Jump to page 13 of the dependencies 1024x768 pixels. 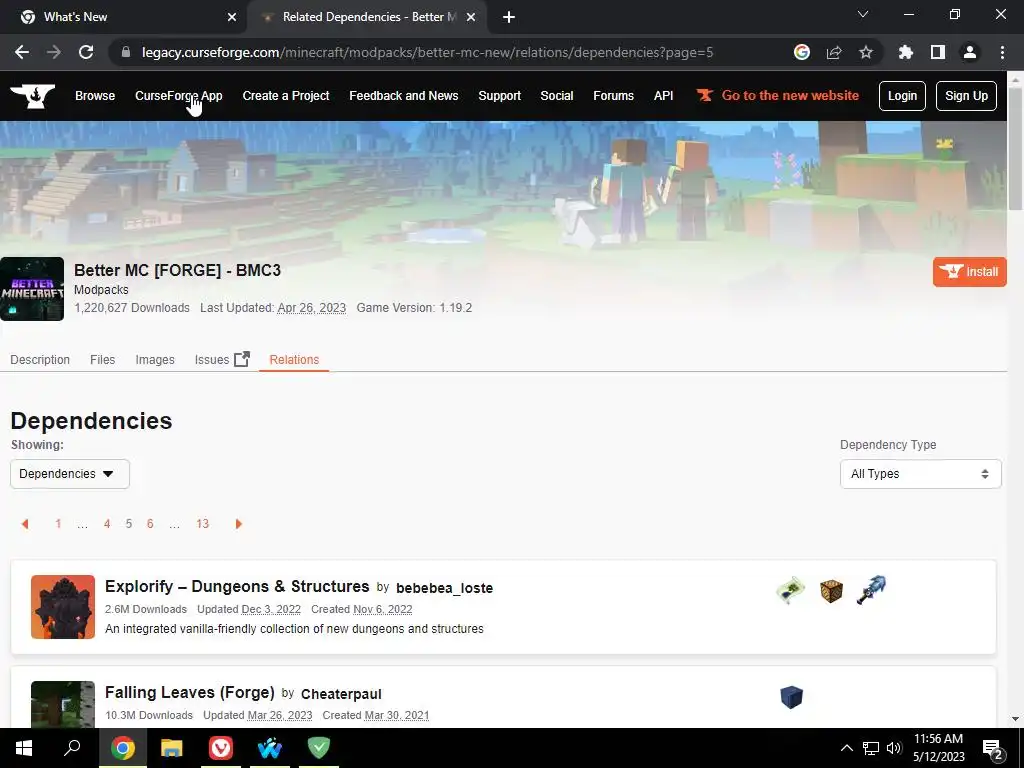(x=202, y=524)
